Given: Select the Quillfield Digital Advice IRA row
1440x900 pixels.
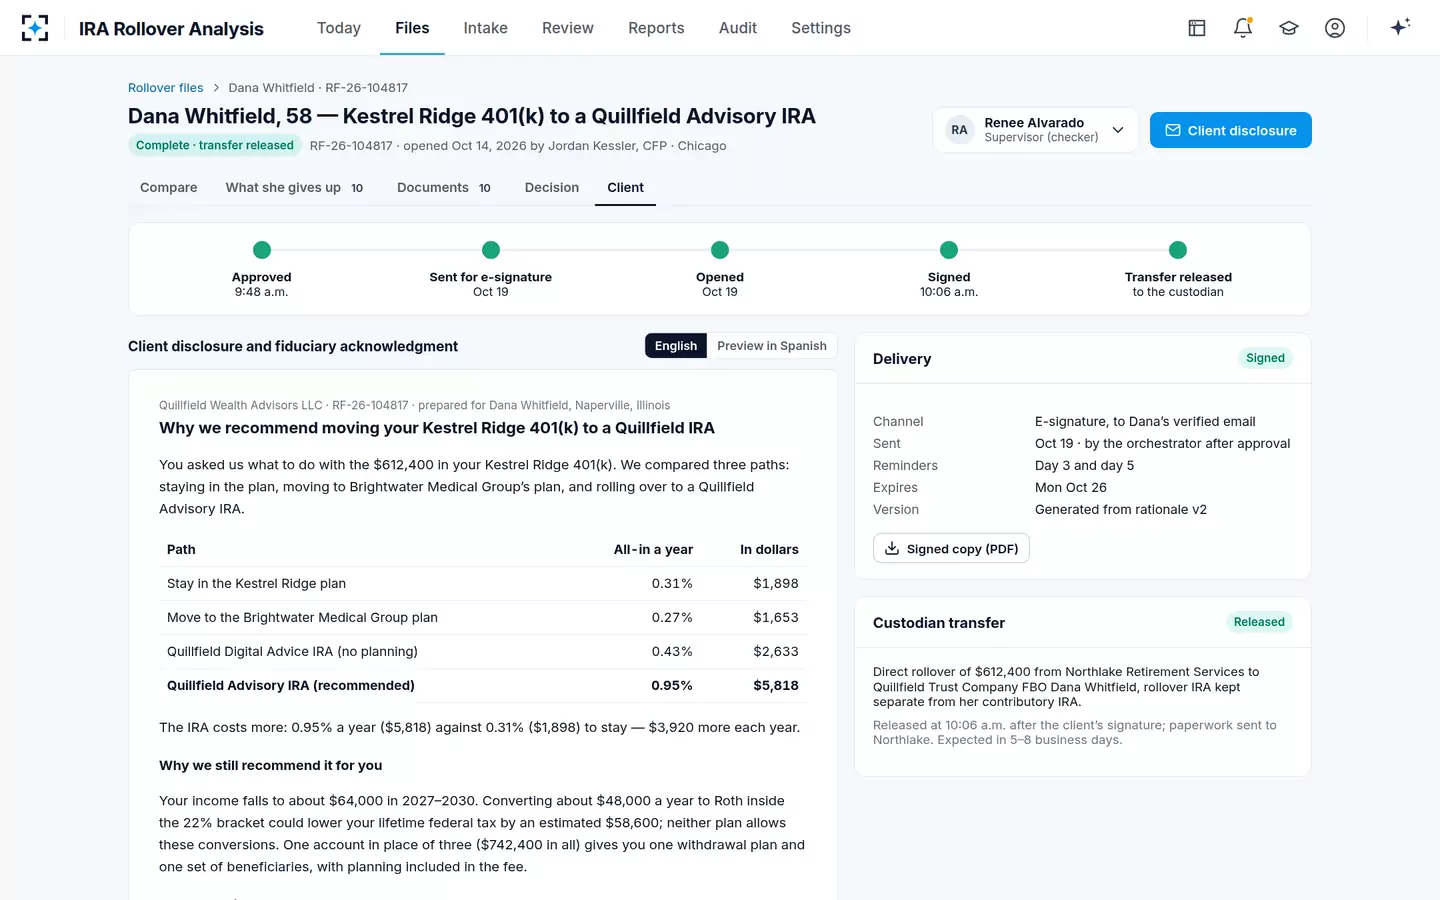Looking at the screenshot, I should click(x=483, y=652).
